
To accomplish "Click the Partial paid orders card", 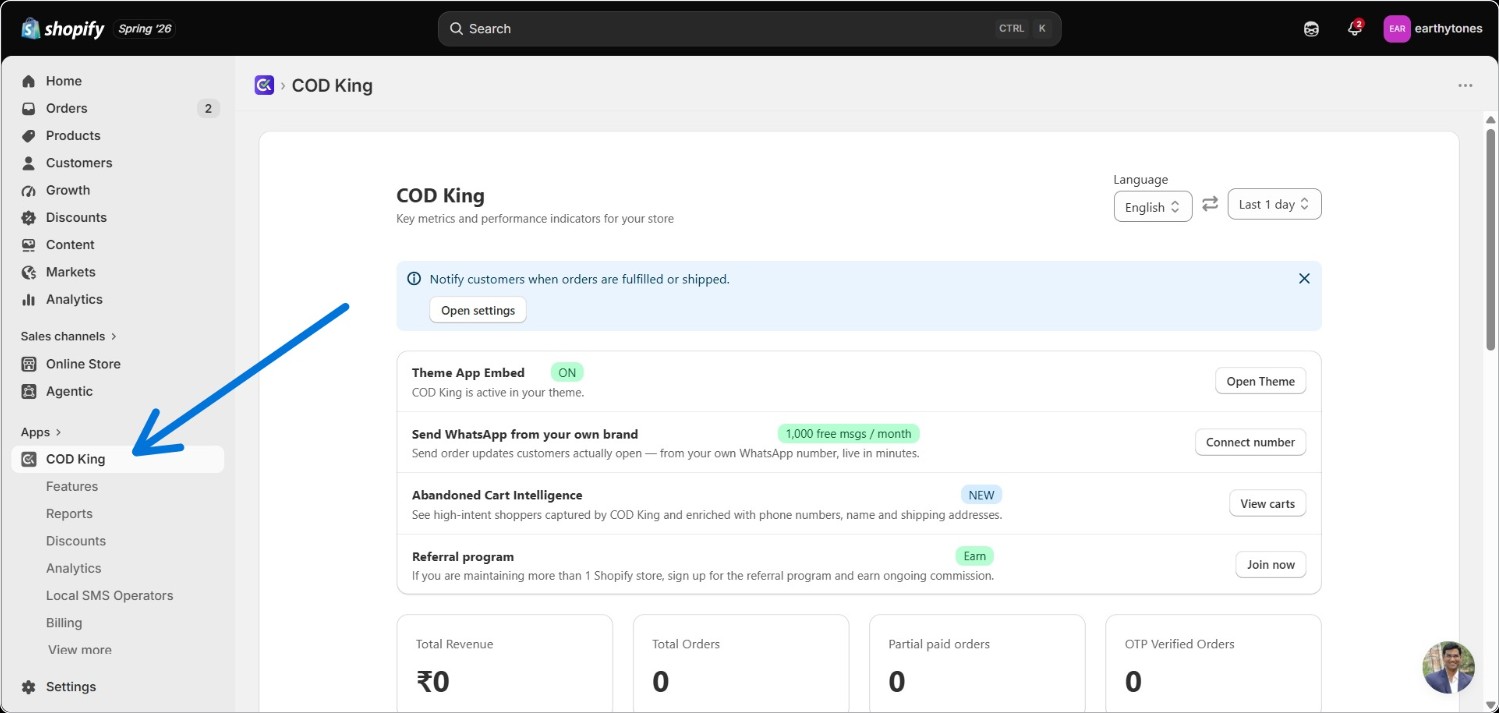I will tap(977, 664).
